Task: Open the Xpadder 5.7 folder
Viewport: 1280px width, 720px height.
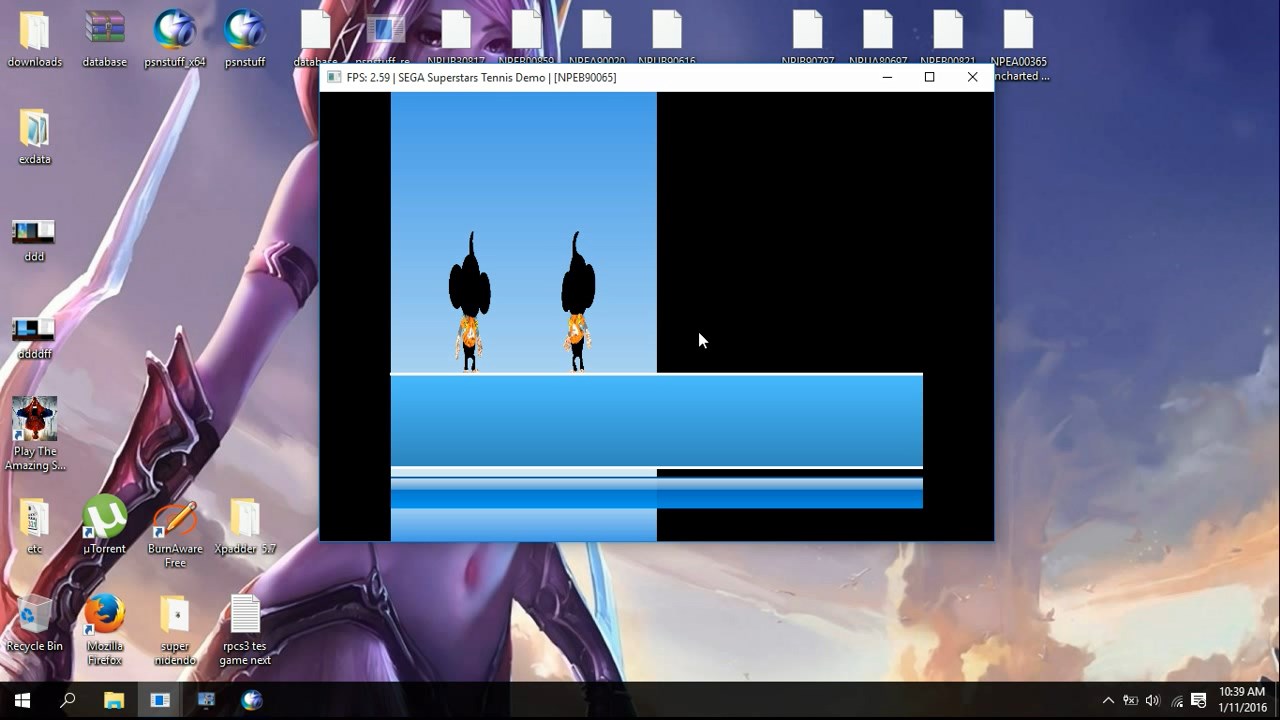Action: coord(244,518)
